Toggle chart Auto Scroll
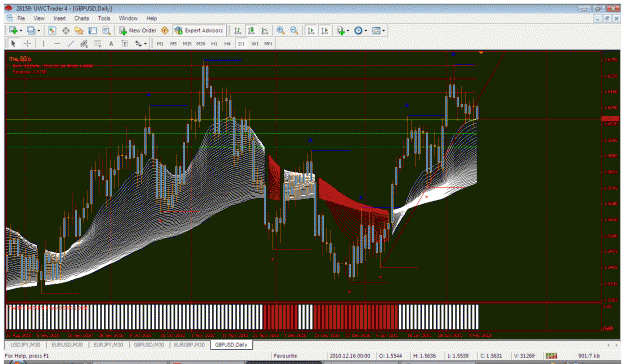 pos(311,31)
